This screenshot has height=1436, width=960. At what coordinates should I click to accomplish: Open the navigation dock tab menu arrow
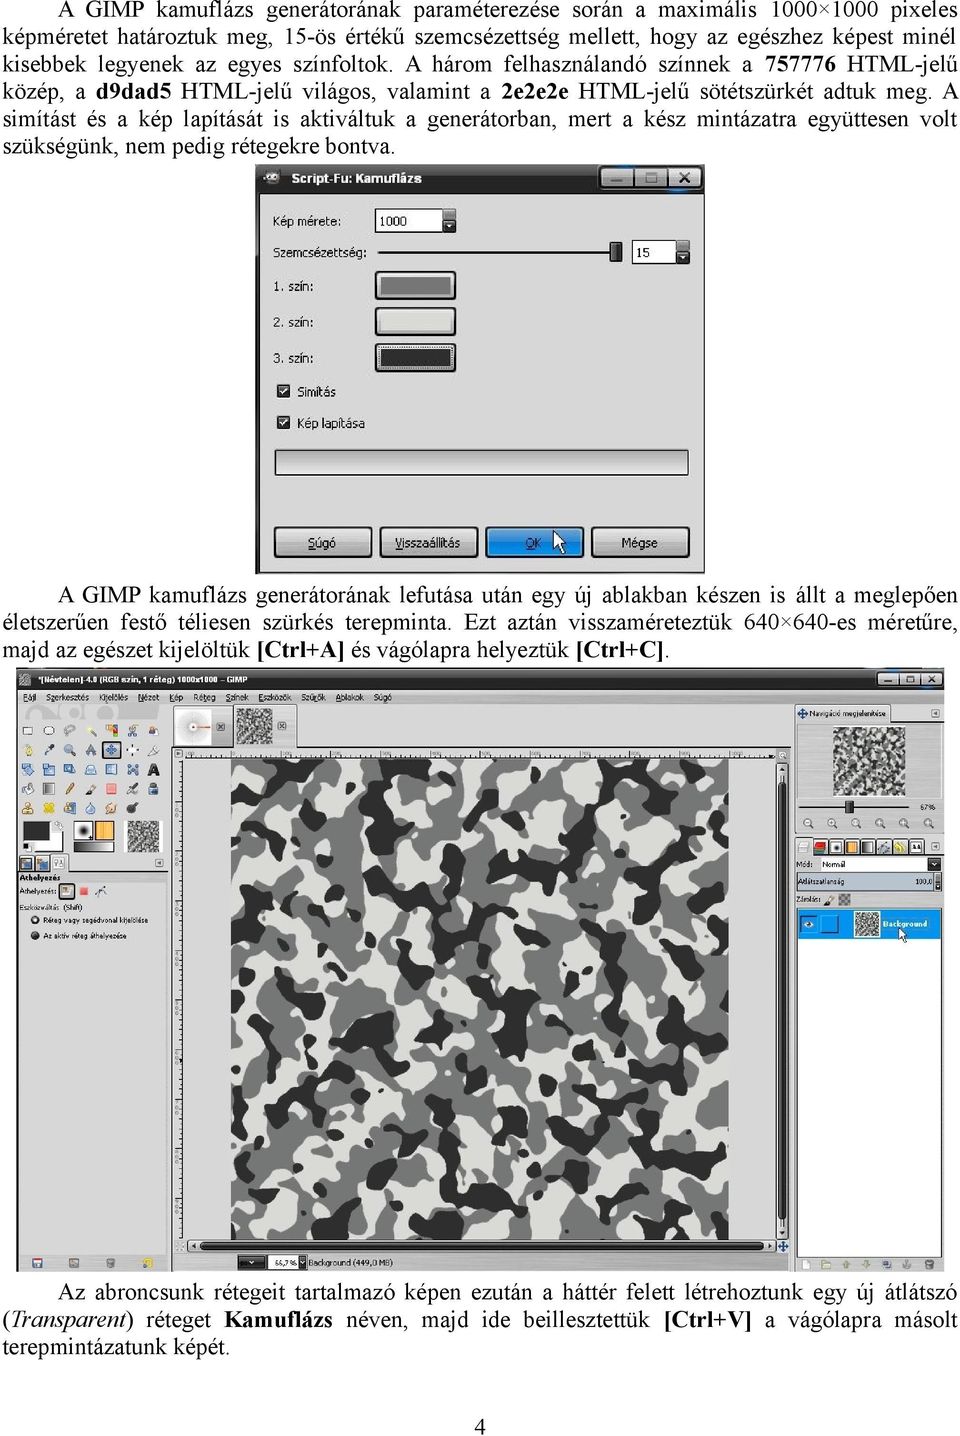click(x=935, y=713)
